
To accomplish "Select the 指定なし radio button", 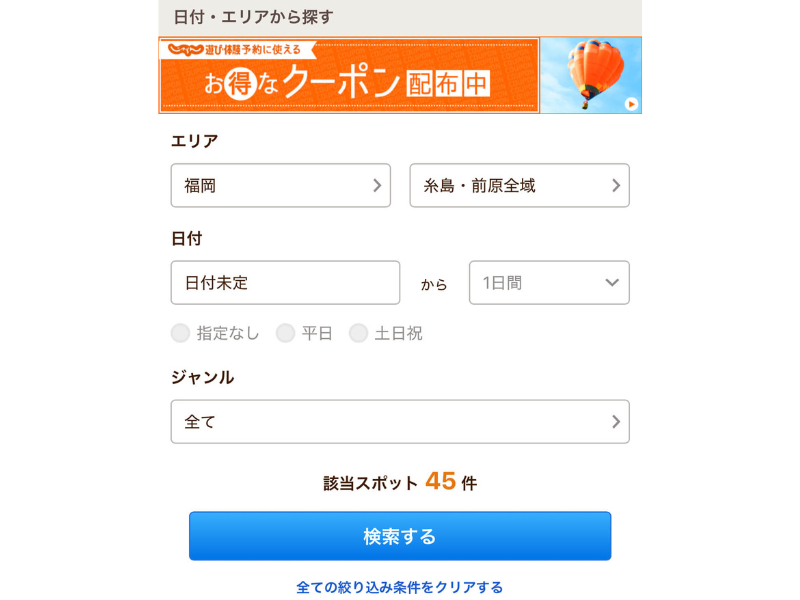I will click(x=180, y=333).
